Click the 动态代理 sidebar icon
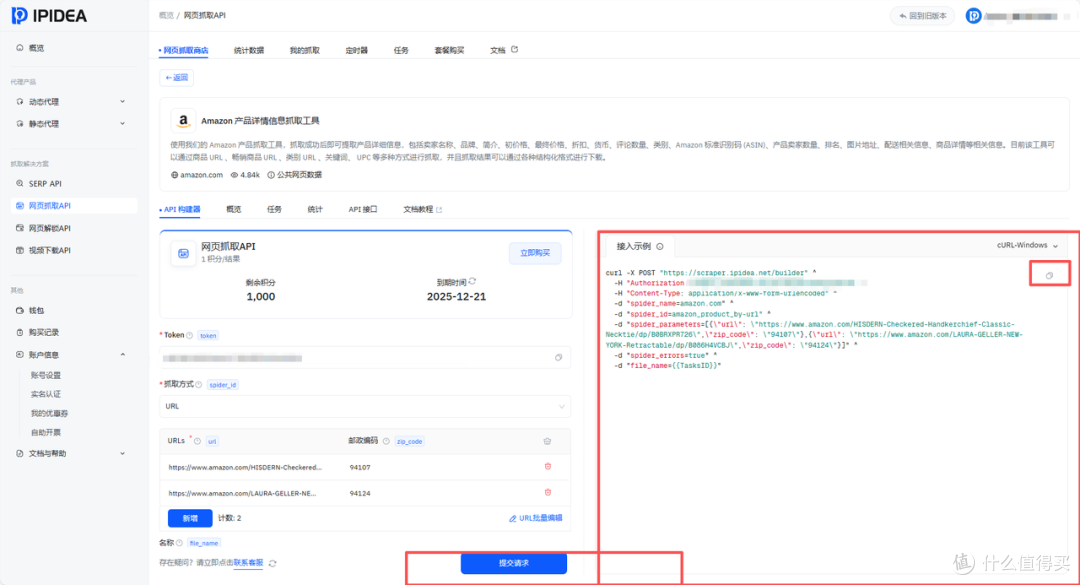Screen dimensions: 1080x585 (19, 101)
